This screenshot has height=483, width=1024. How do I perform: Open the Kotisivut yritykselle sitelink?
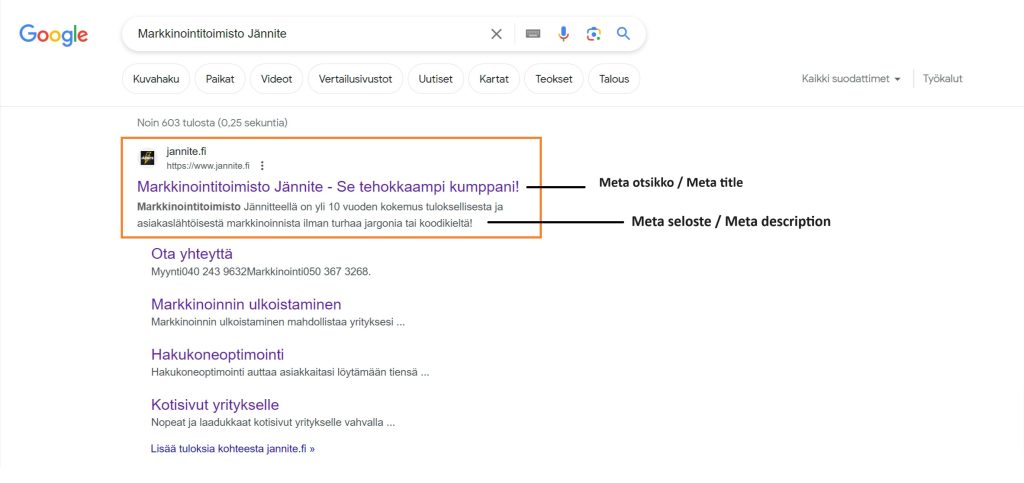pos(215,405)
